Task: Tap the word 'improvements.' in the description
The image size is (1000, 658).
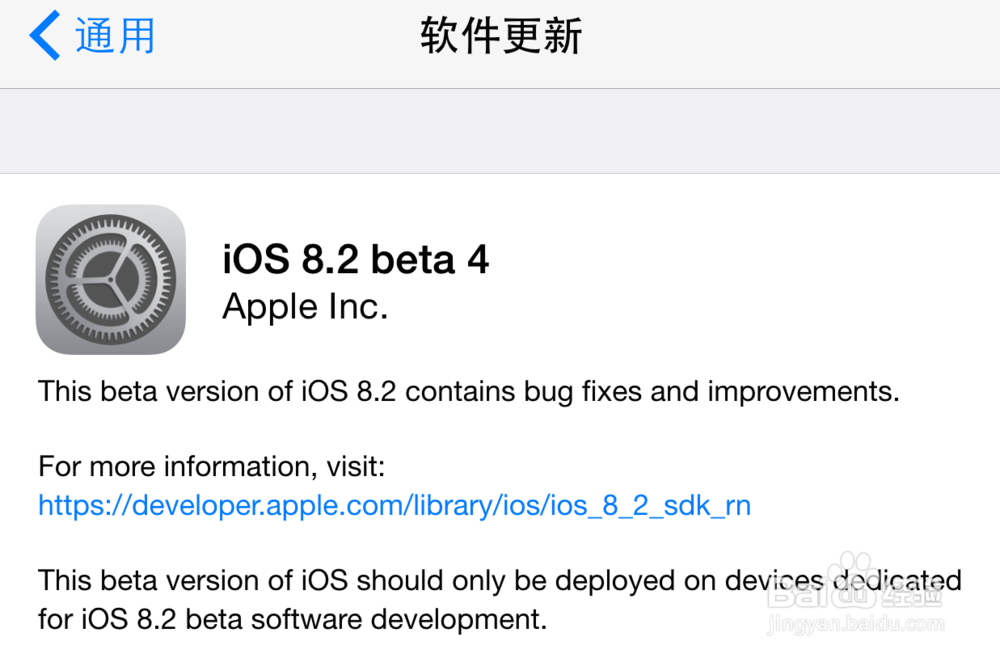Action: point(804,392)
